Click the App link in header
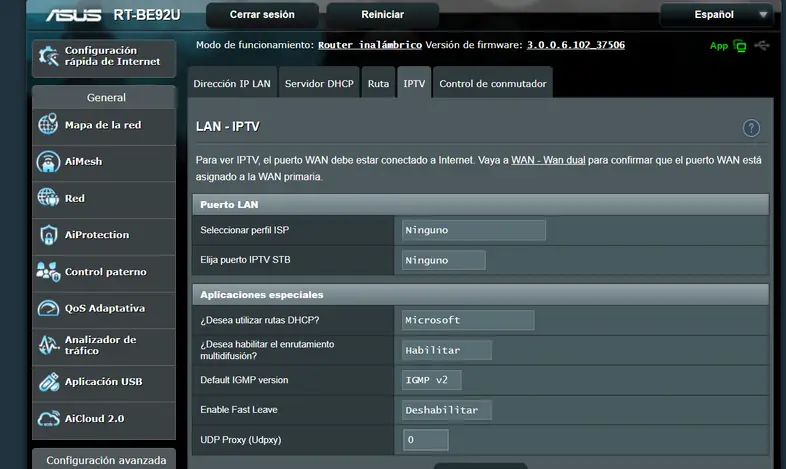Viewport: 786px width, 469px height. 719,46
